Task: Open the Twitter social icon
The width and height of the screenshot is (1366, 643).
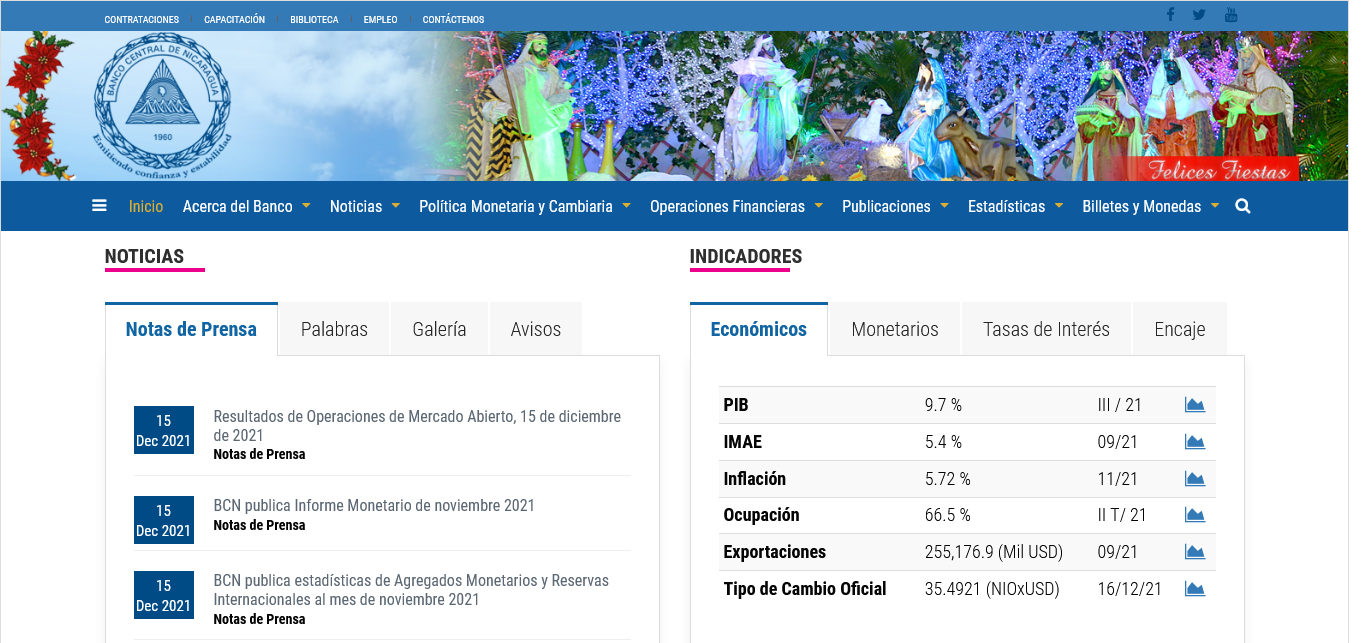Action: point(1199,14)
